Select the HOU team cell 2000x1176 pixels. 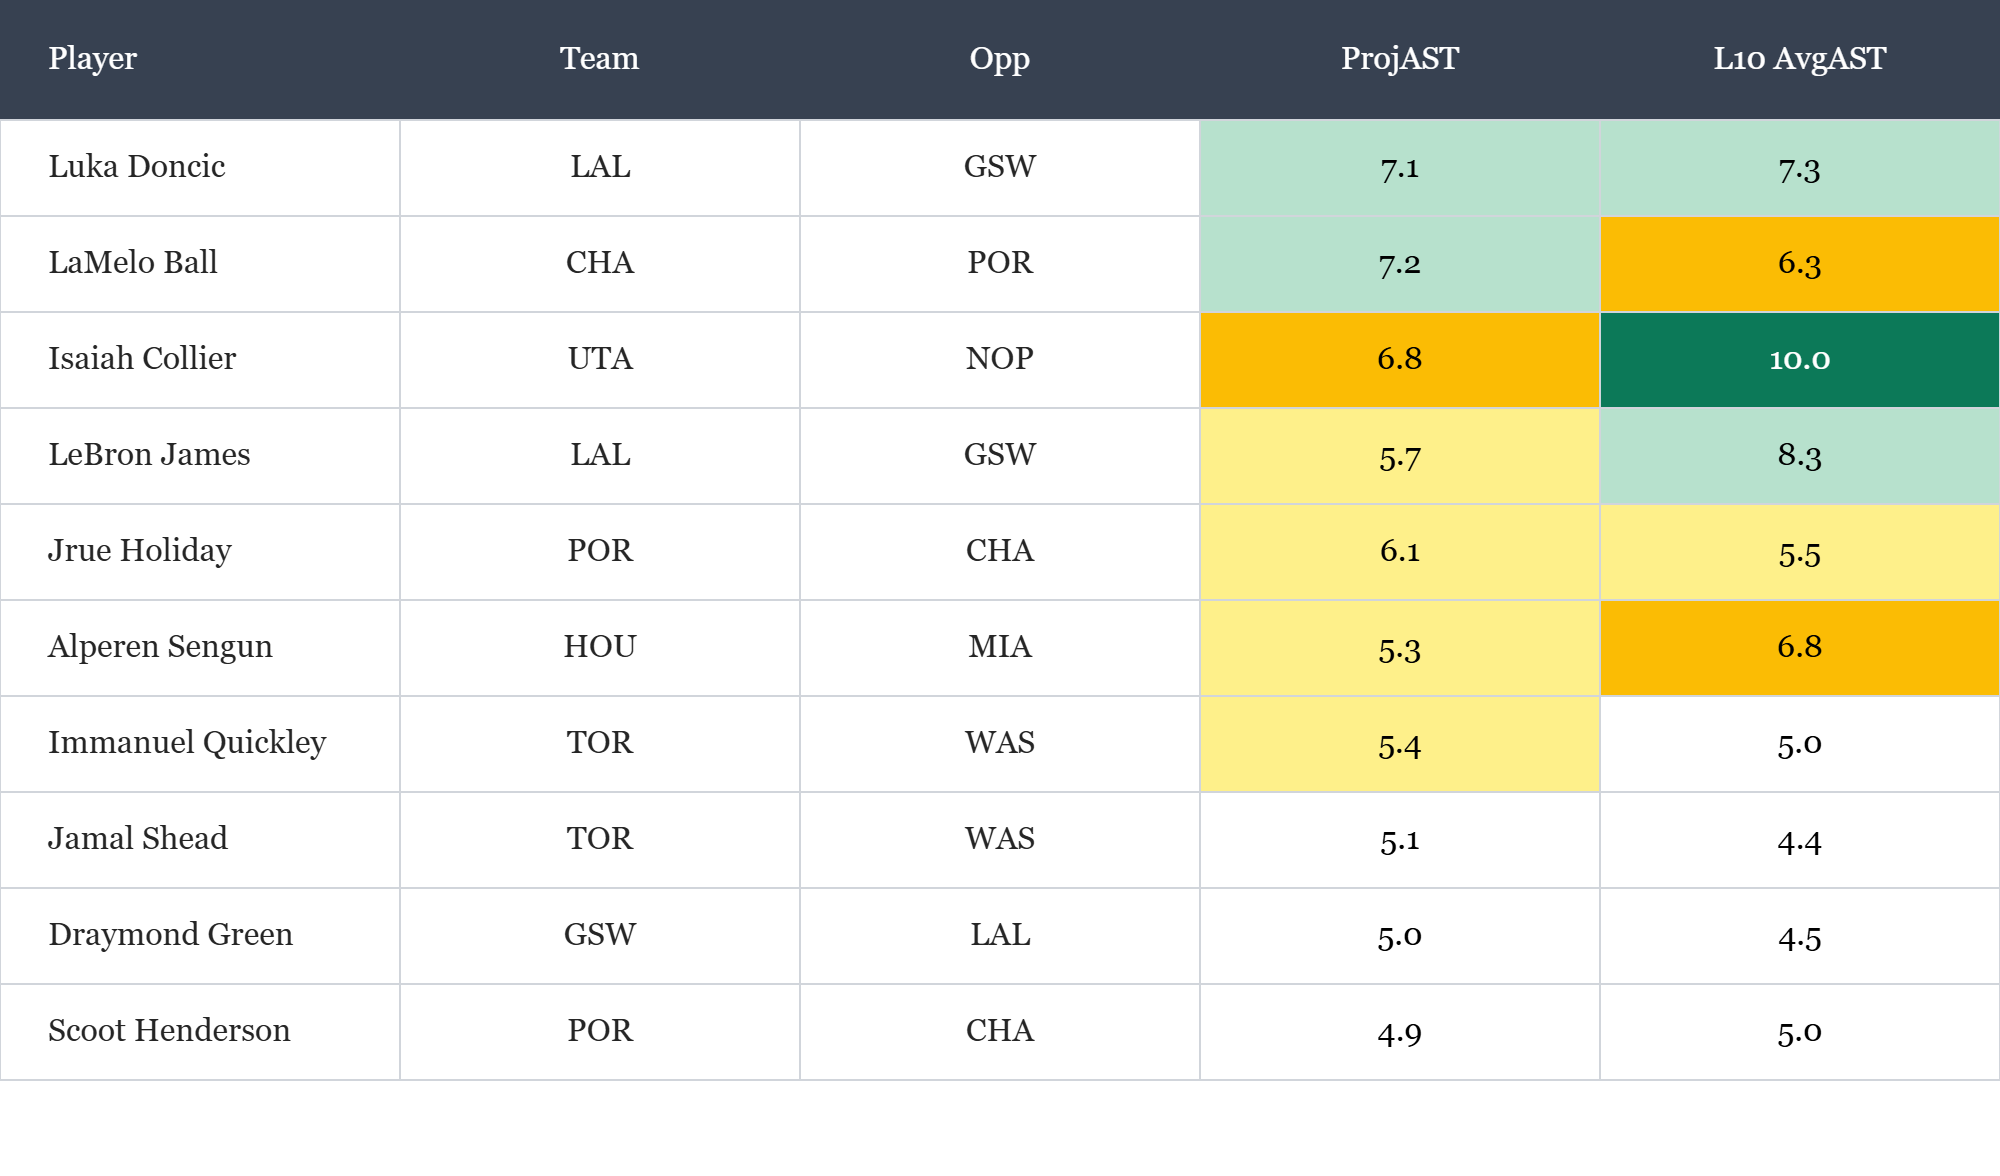599,647
